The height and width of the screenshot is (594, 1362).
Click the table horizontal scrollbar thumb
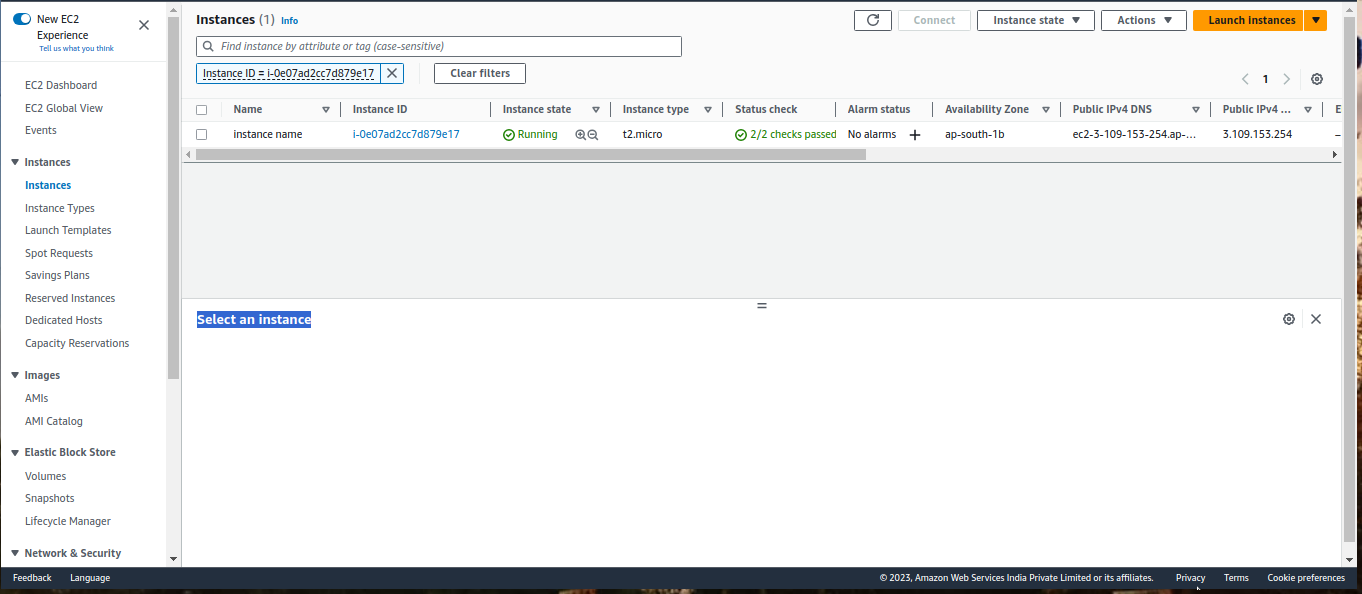[x=530, y=155]
